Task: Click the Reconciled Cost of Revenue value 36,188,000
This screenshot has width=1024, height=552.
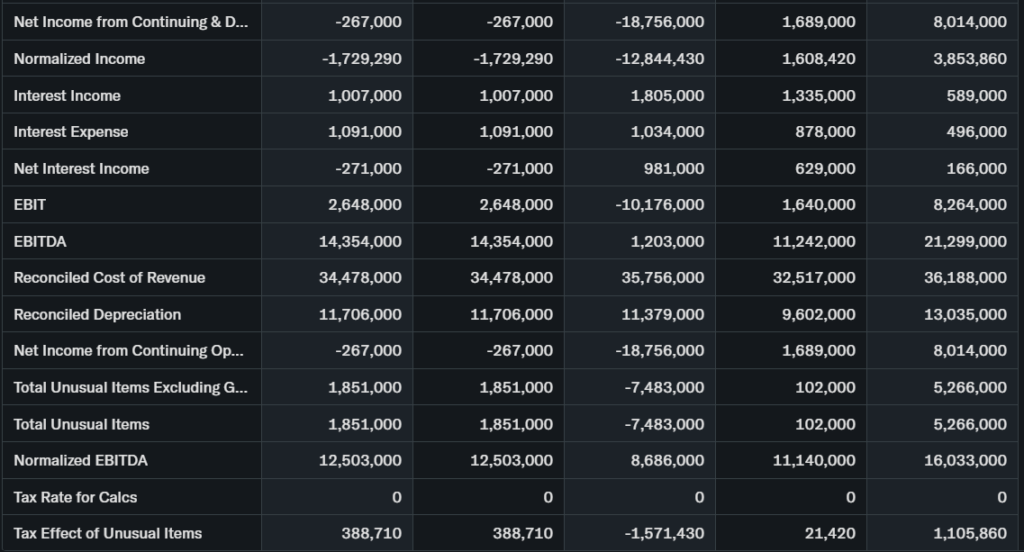Action: (965, 278)
